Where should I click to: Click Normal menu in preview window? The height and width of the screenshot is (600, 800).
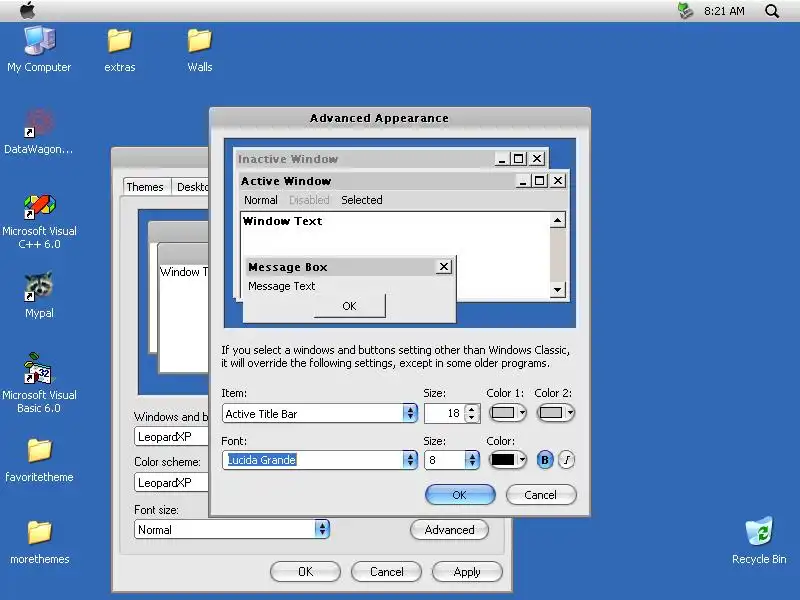coord(261,200)
